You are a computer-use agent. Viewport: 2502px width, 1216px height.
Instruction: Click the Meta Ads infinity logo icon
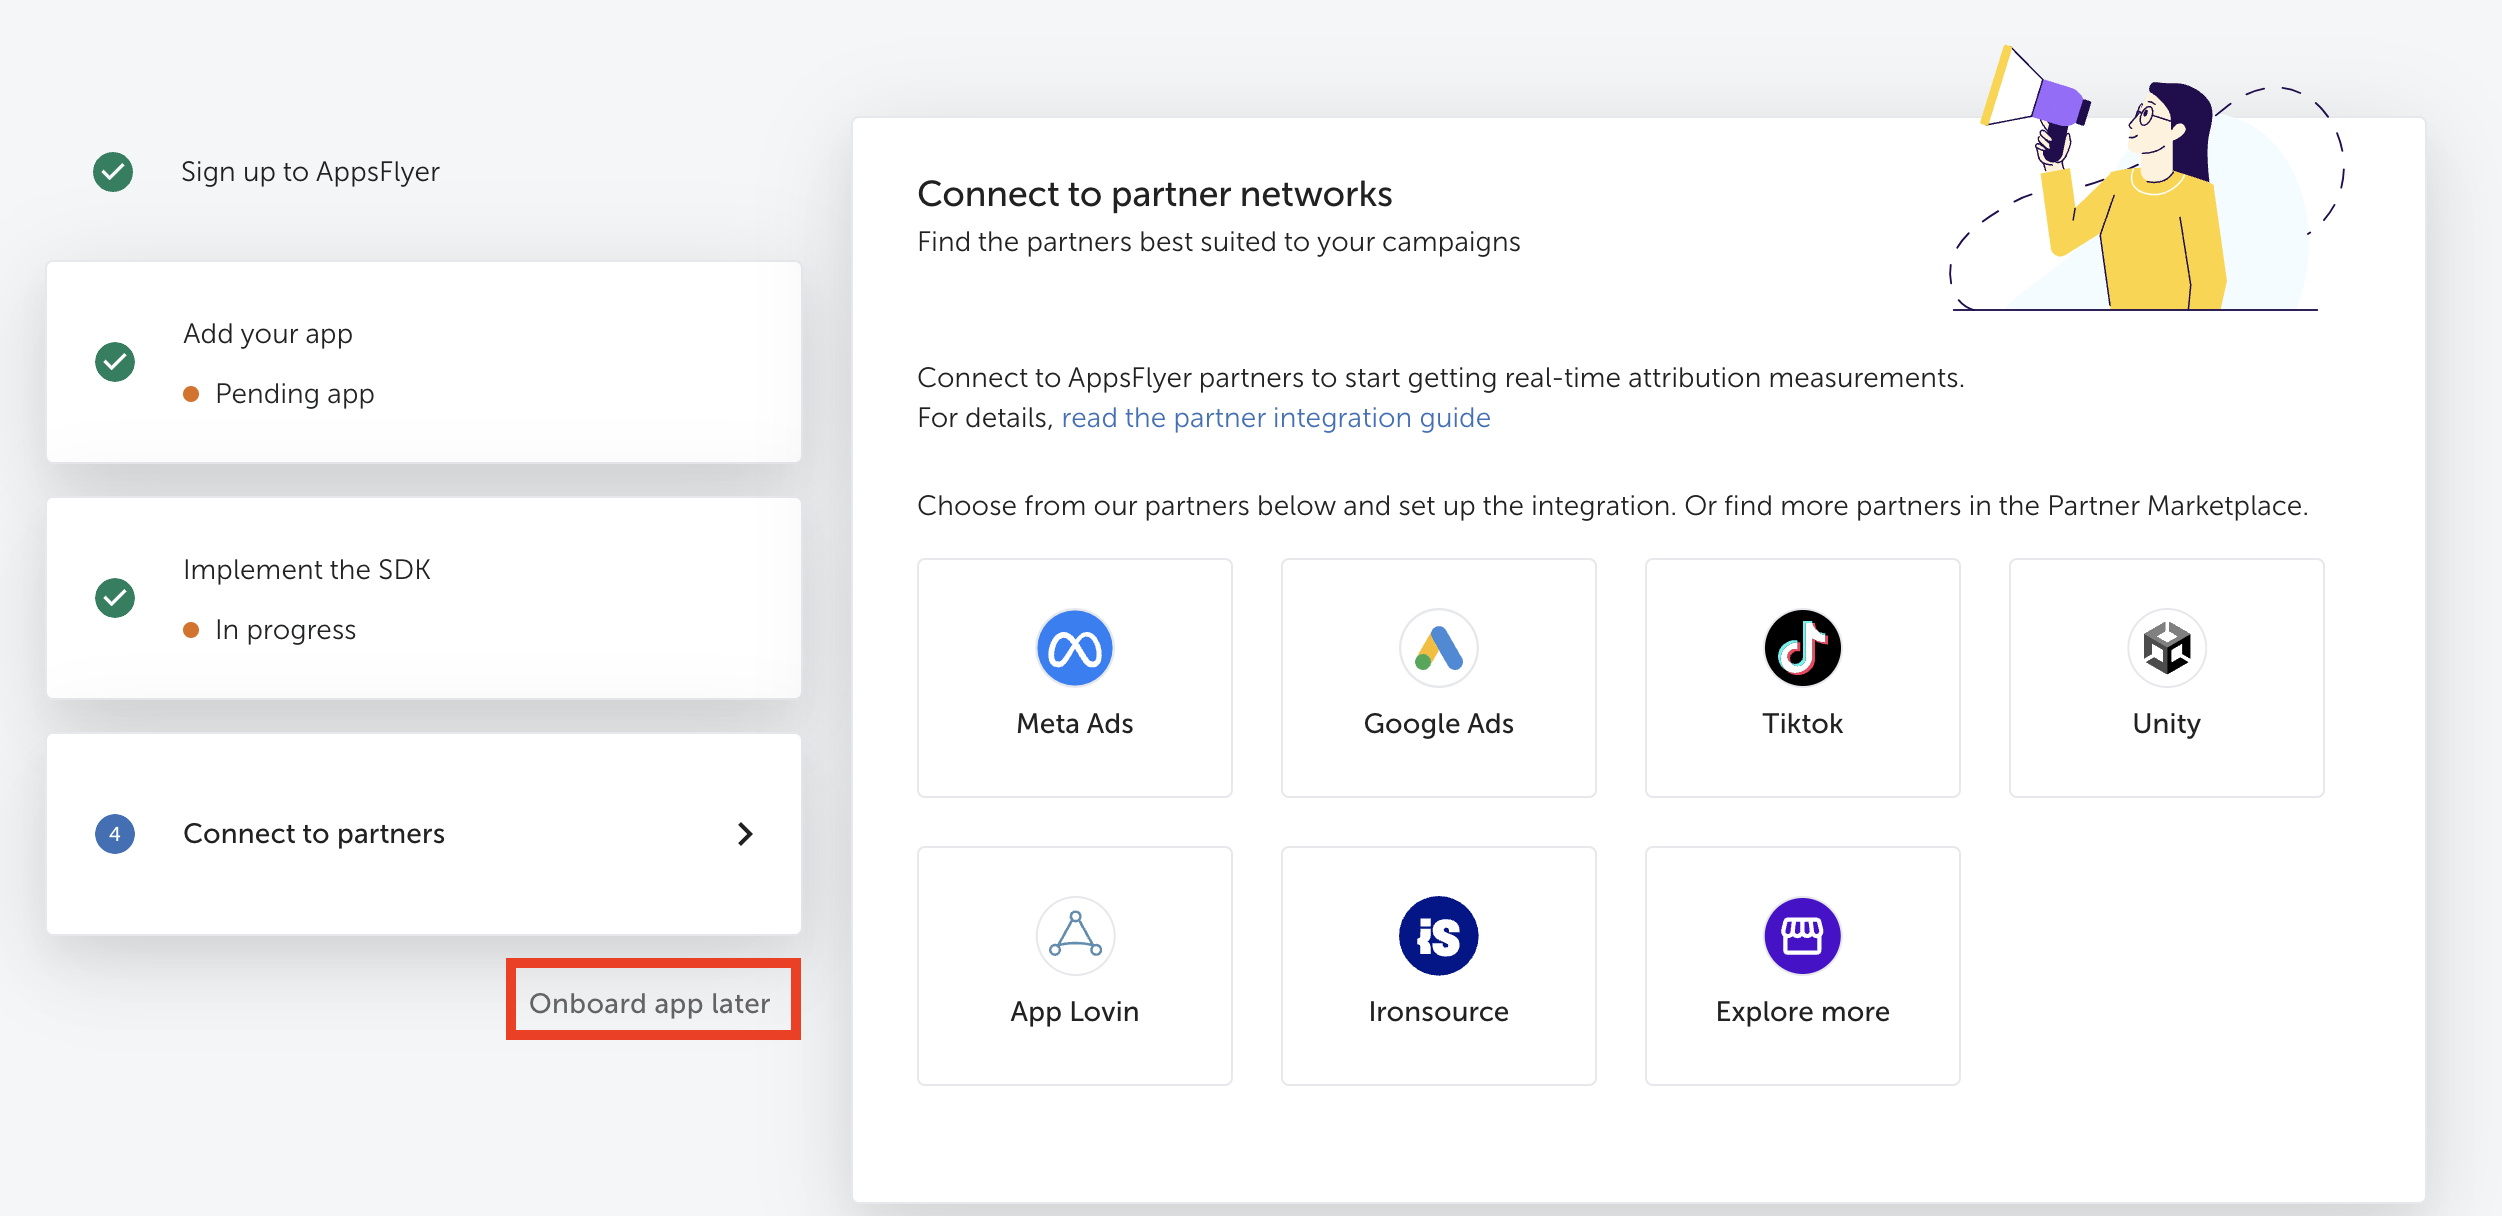[x=1074, y=648]
